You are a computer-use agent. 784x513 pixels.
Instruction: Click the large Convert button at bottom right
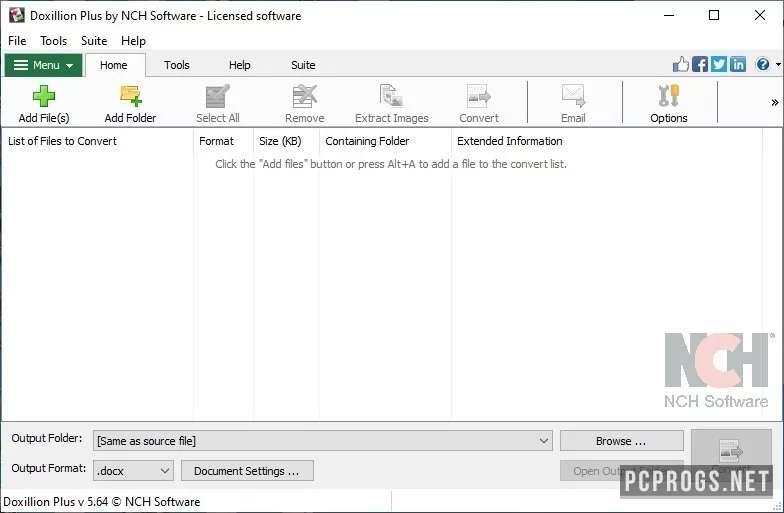pyautogui.click(x=731, y=455)
